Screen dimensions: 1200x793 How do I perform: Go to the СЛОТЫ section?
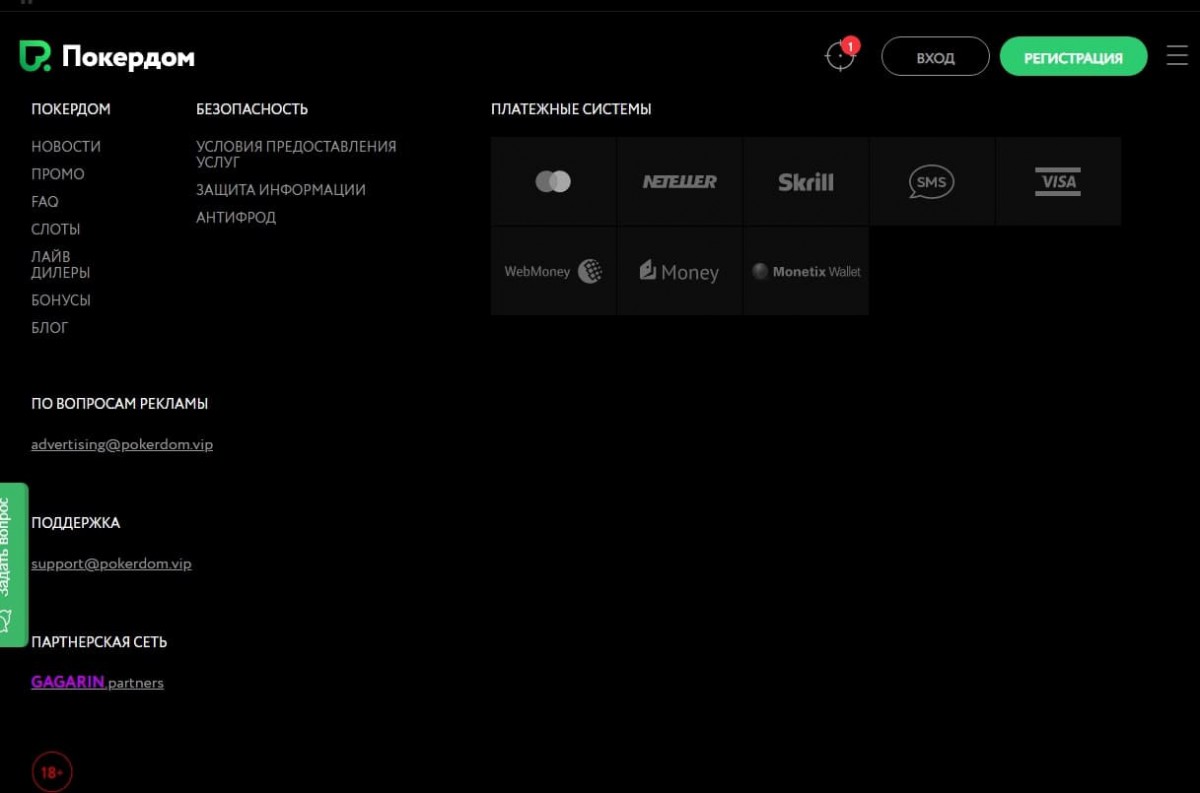pos(56,229)
